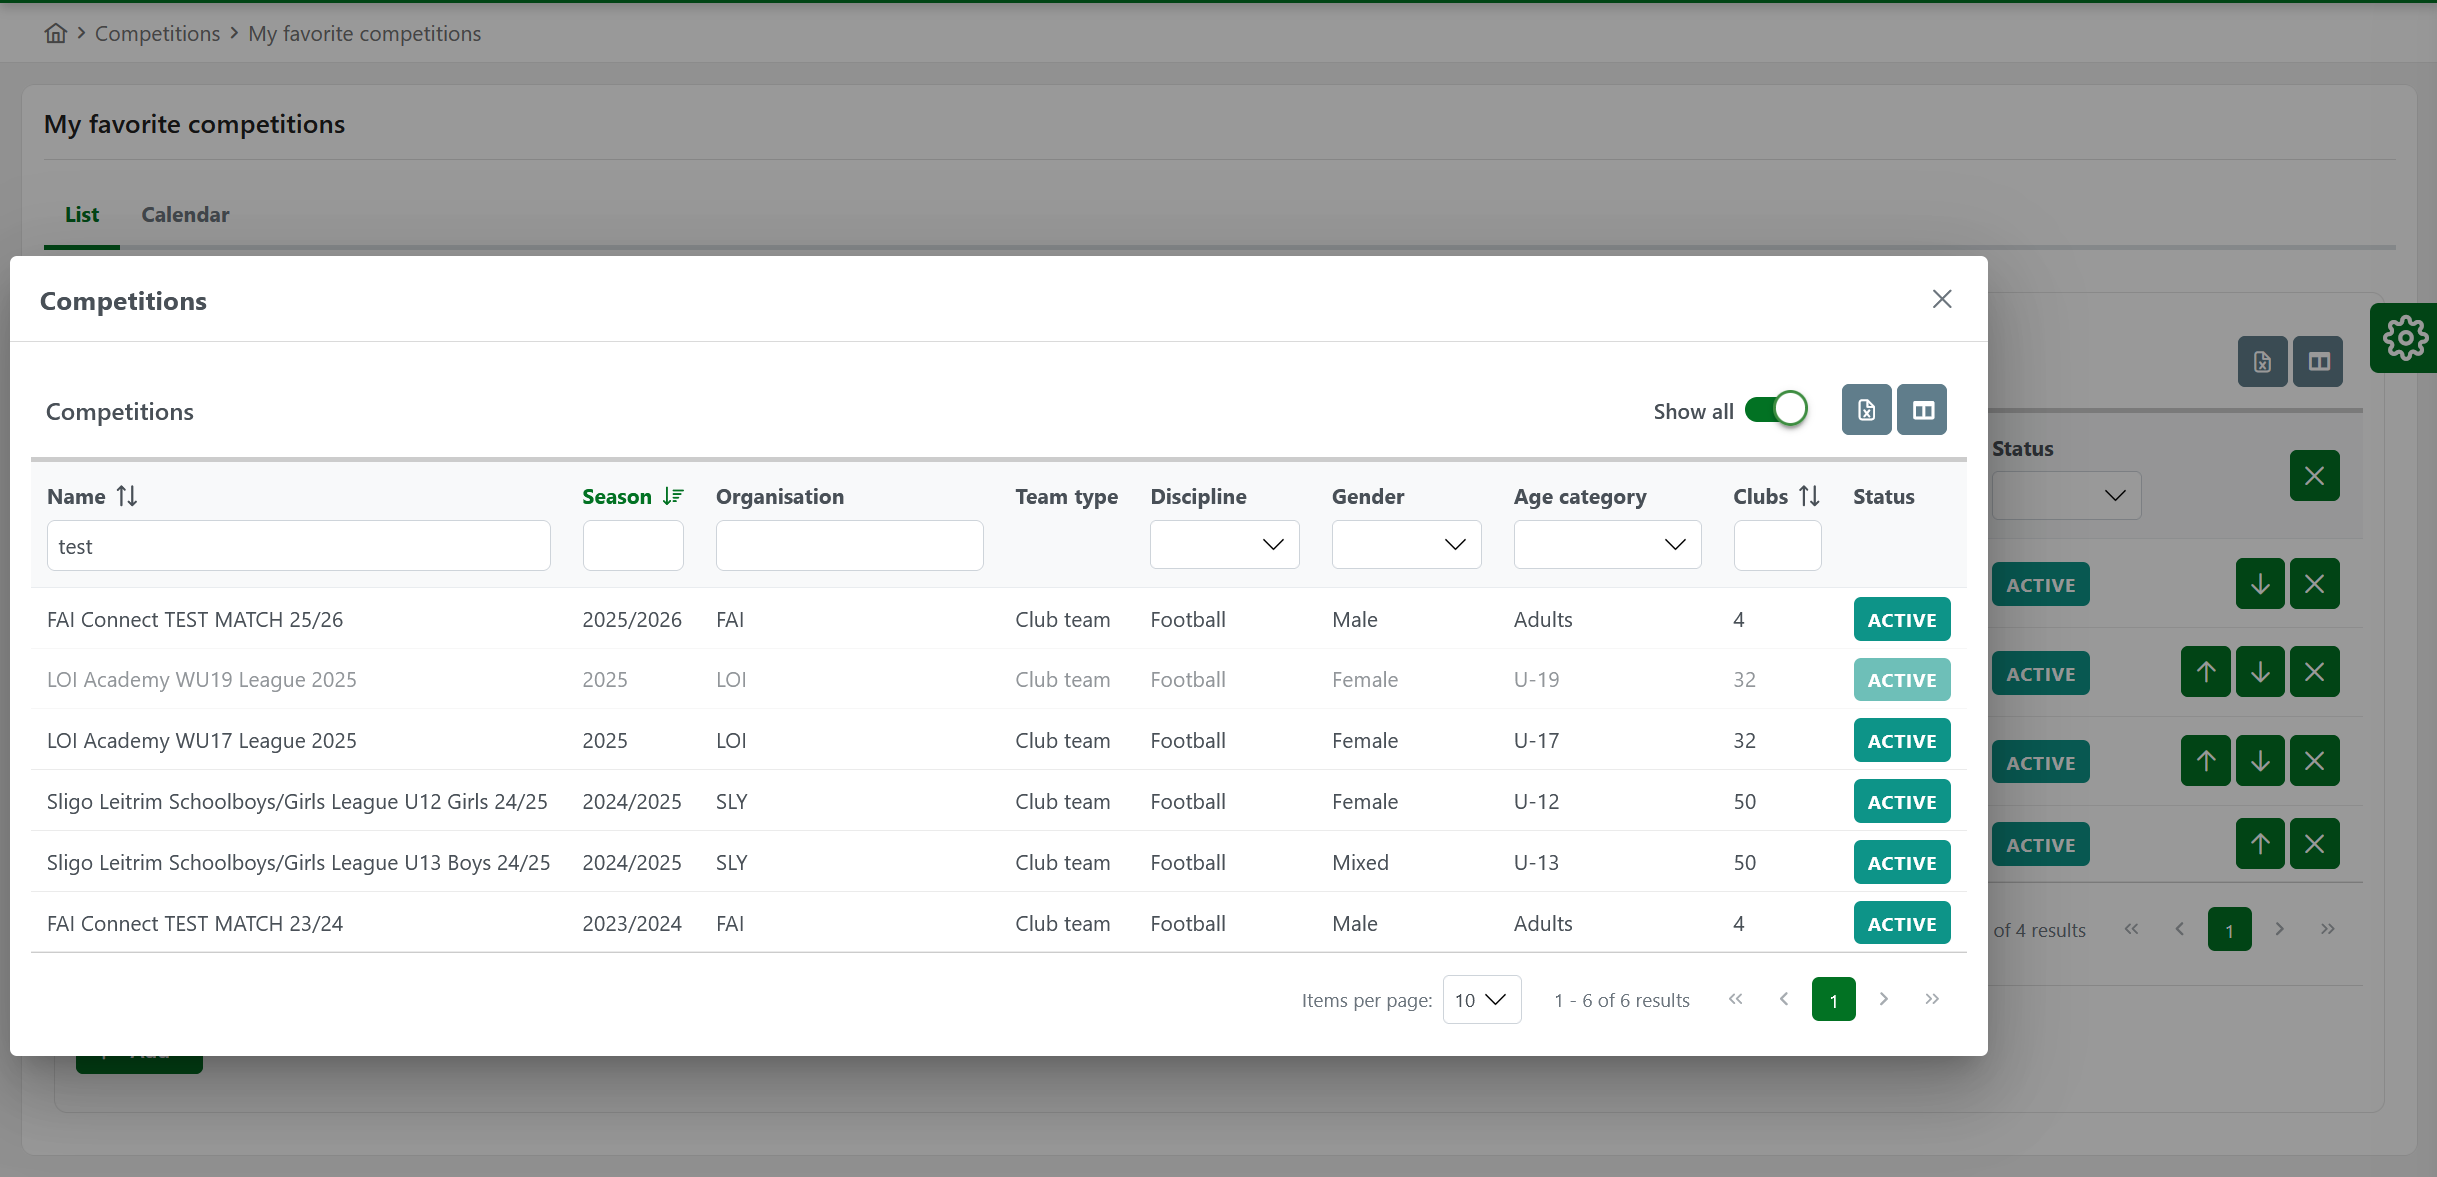Expand the Discipline filter dropdown
2437x1177 pixels.
1224,545
